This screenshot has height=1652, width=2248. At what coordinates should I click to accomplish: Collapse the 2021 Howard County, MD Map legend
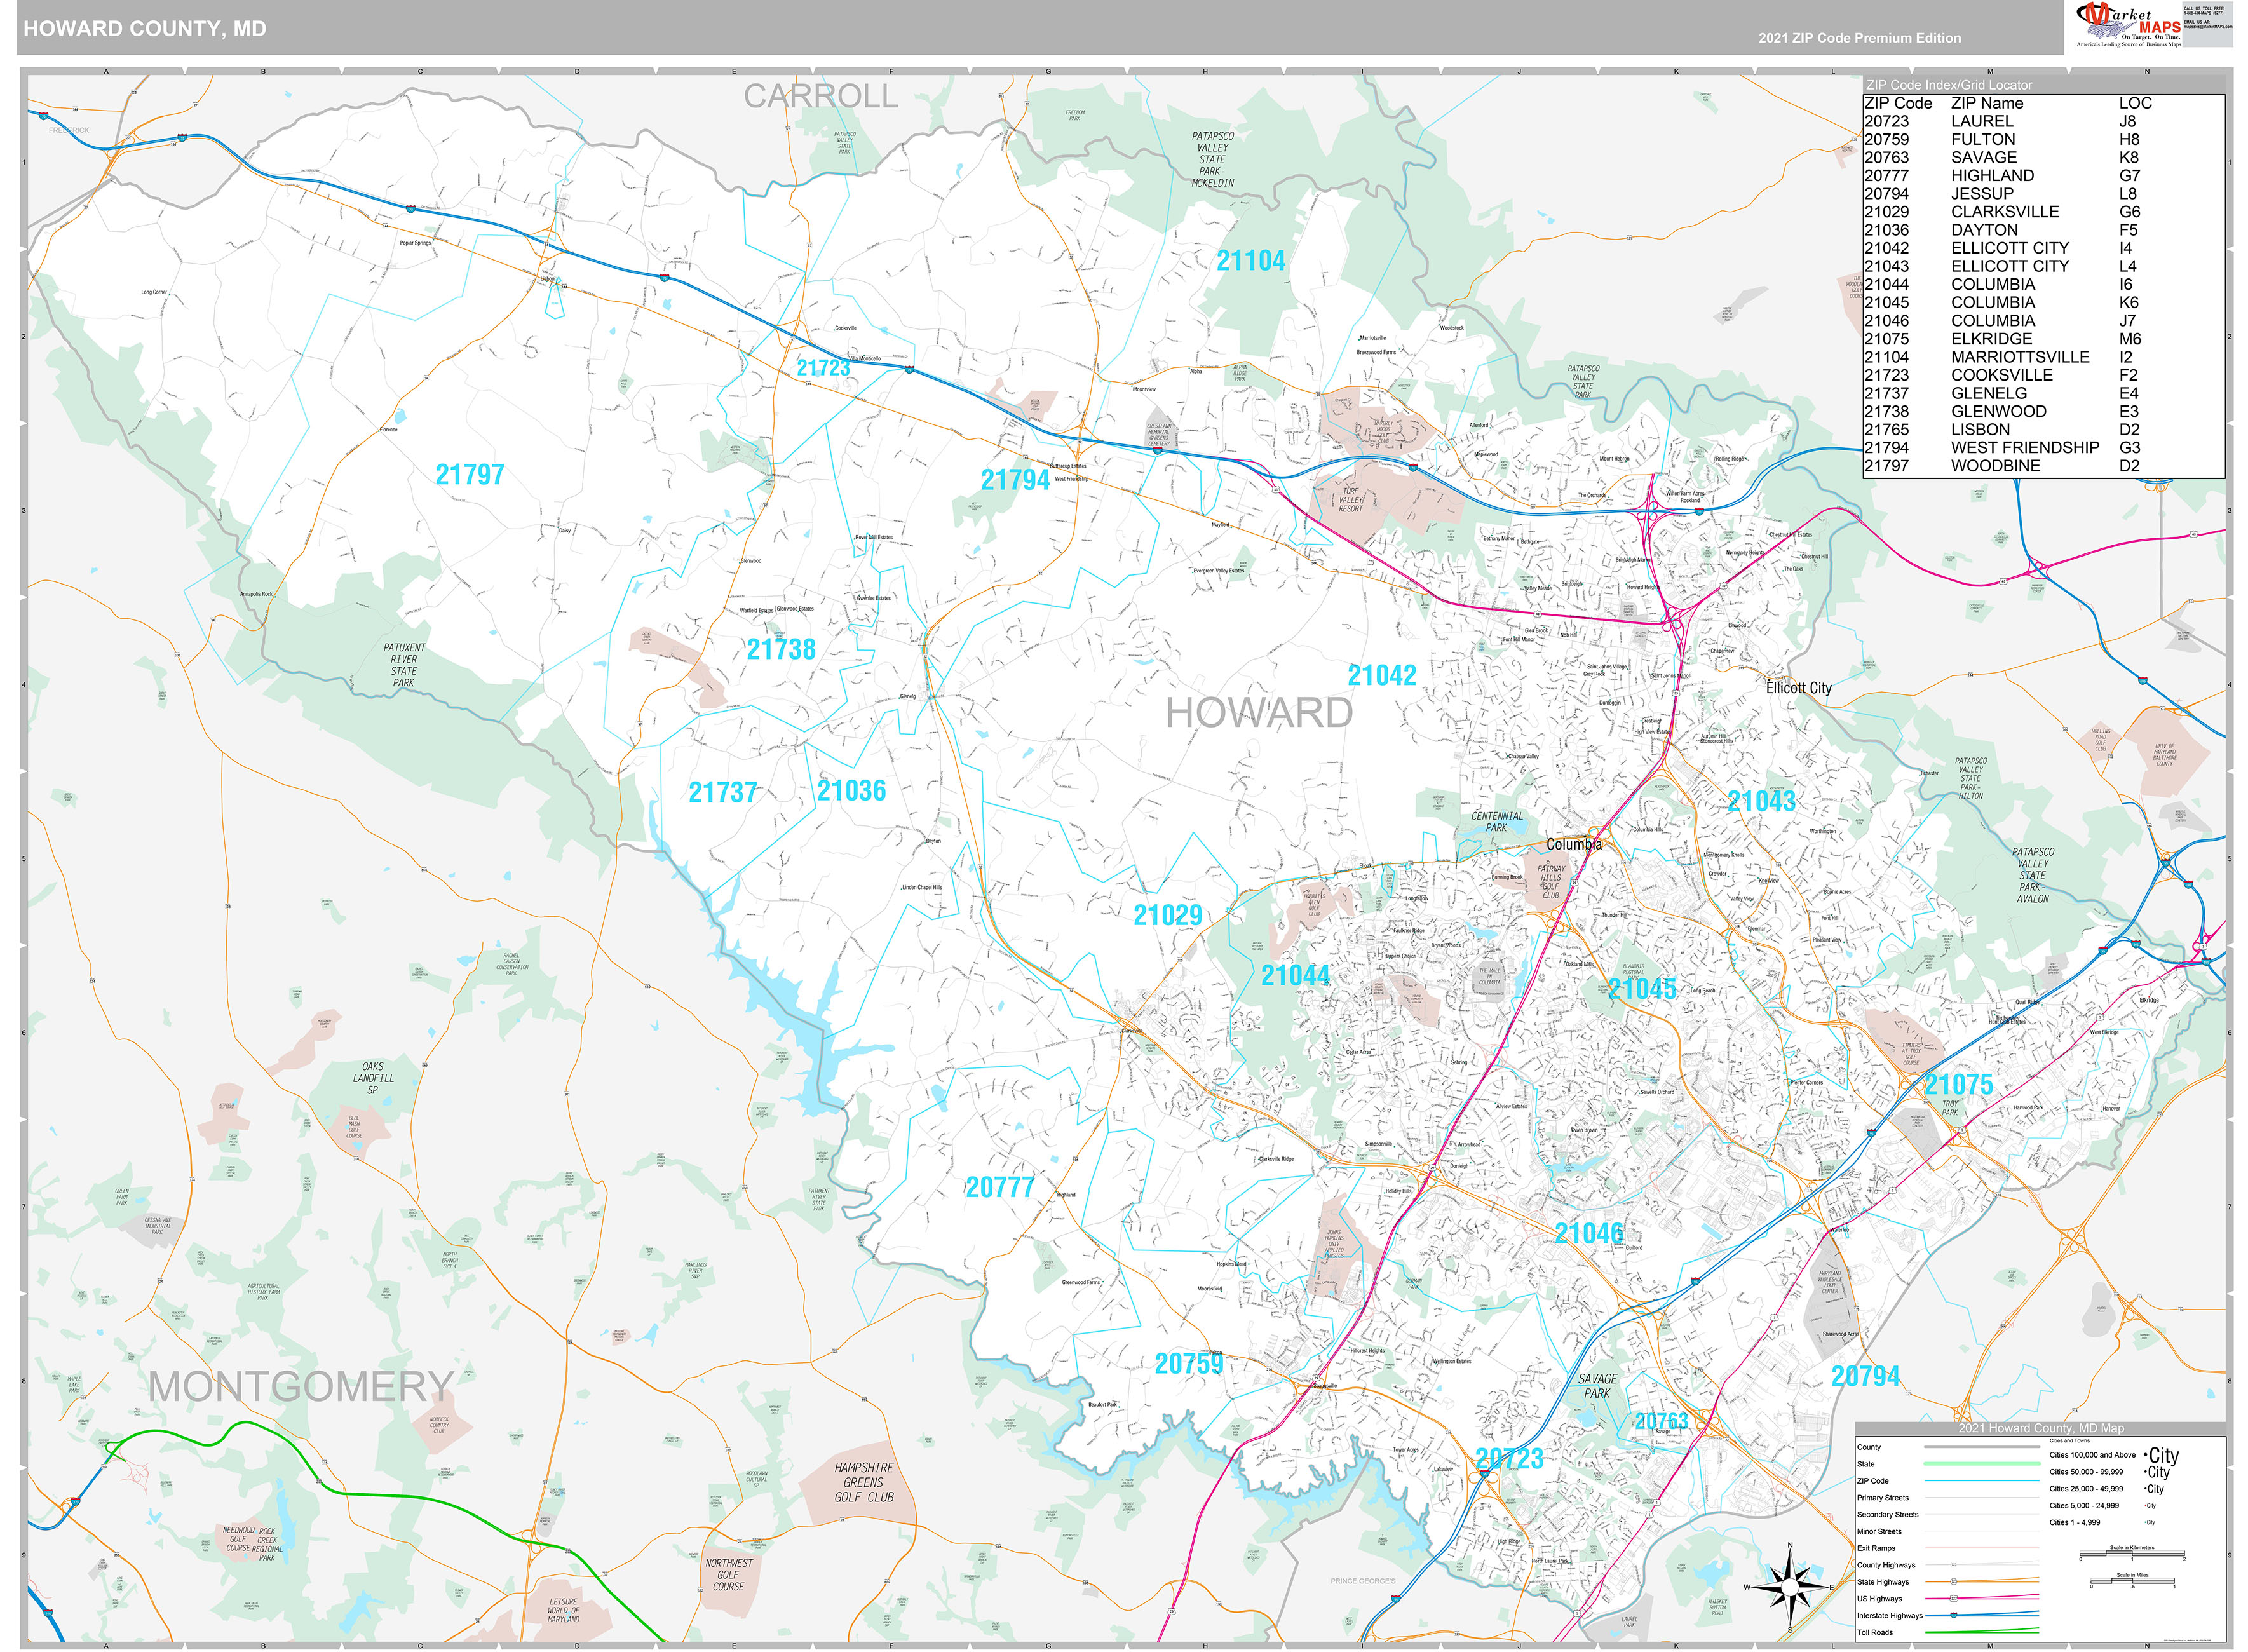coord(2042,1428)
